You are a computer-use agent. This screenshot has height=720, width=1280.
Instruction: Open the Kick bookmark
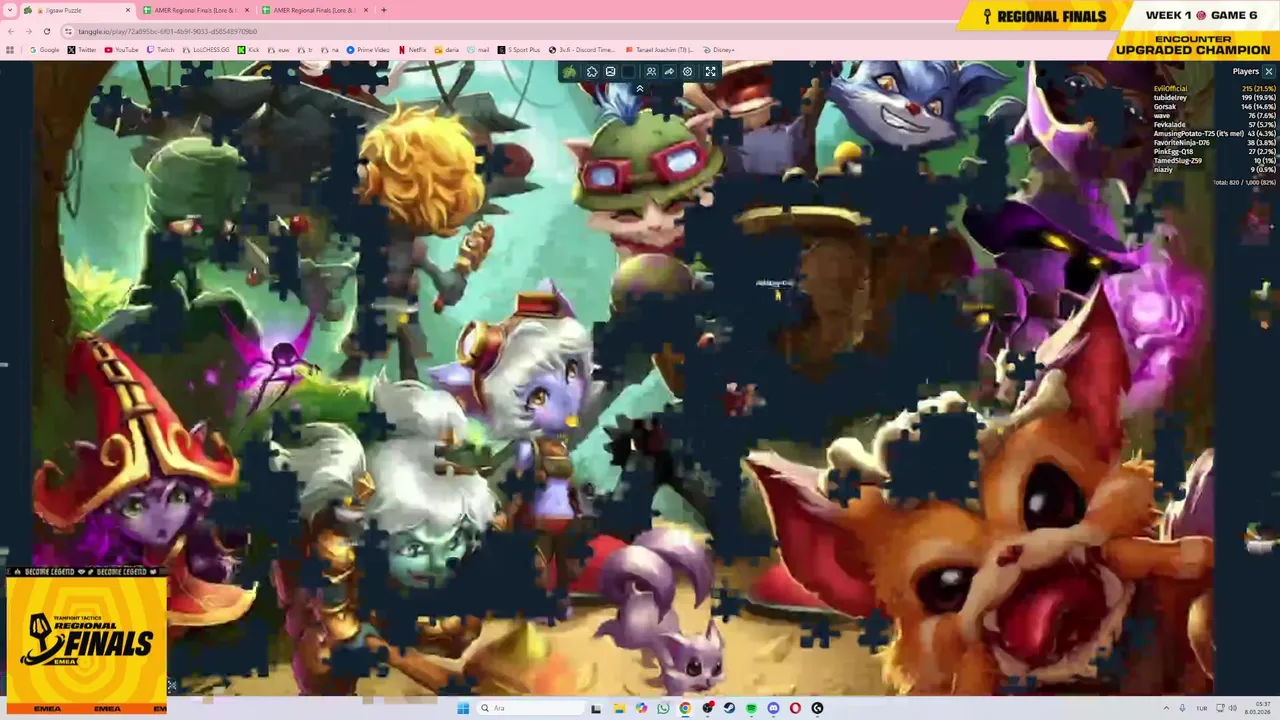coord(248,49)
